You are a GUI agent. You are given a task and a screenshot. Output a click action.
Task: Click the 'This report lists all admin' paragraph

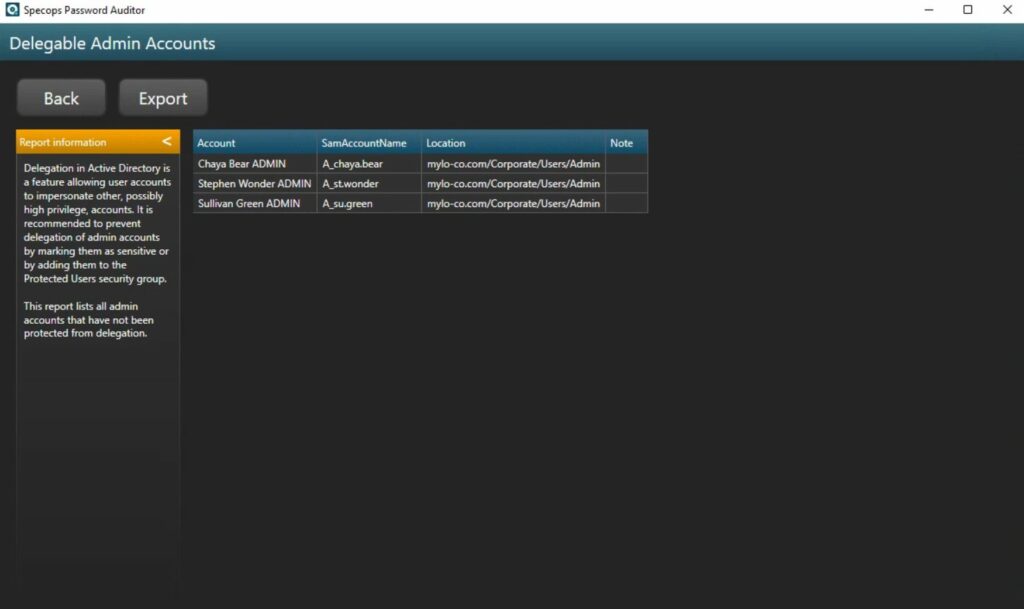[89, 320]
